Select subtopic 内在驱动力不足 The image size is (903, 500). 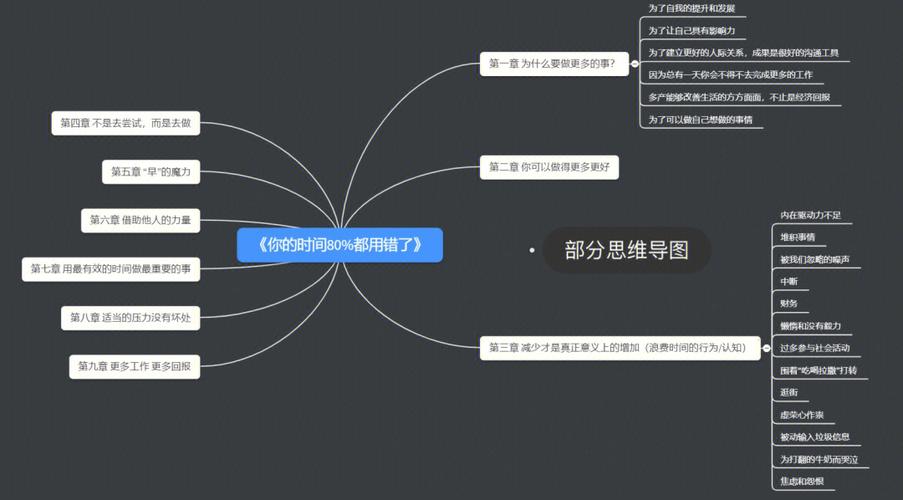coord(810,215)
